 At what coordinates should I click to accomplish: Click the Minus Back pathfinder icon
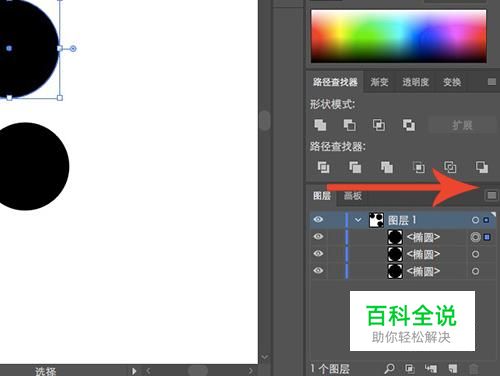(x=482, y=167)
